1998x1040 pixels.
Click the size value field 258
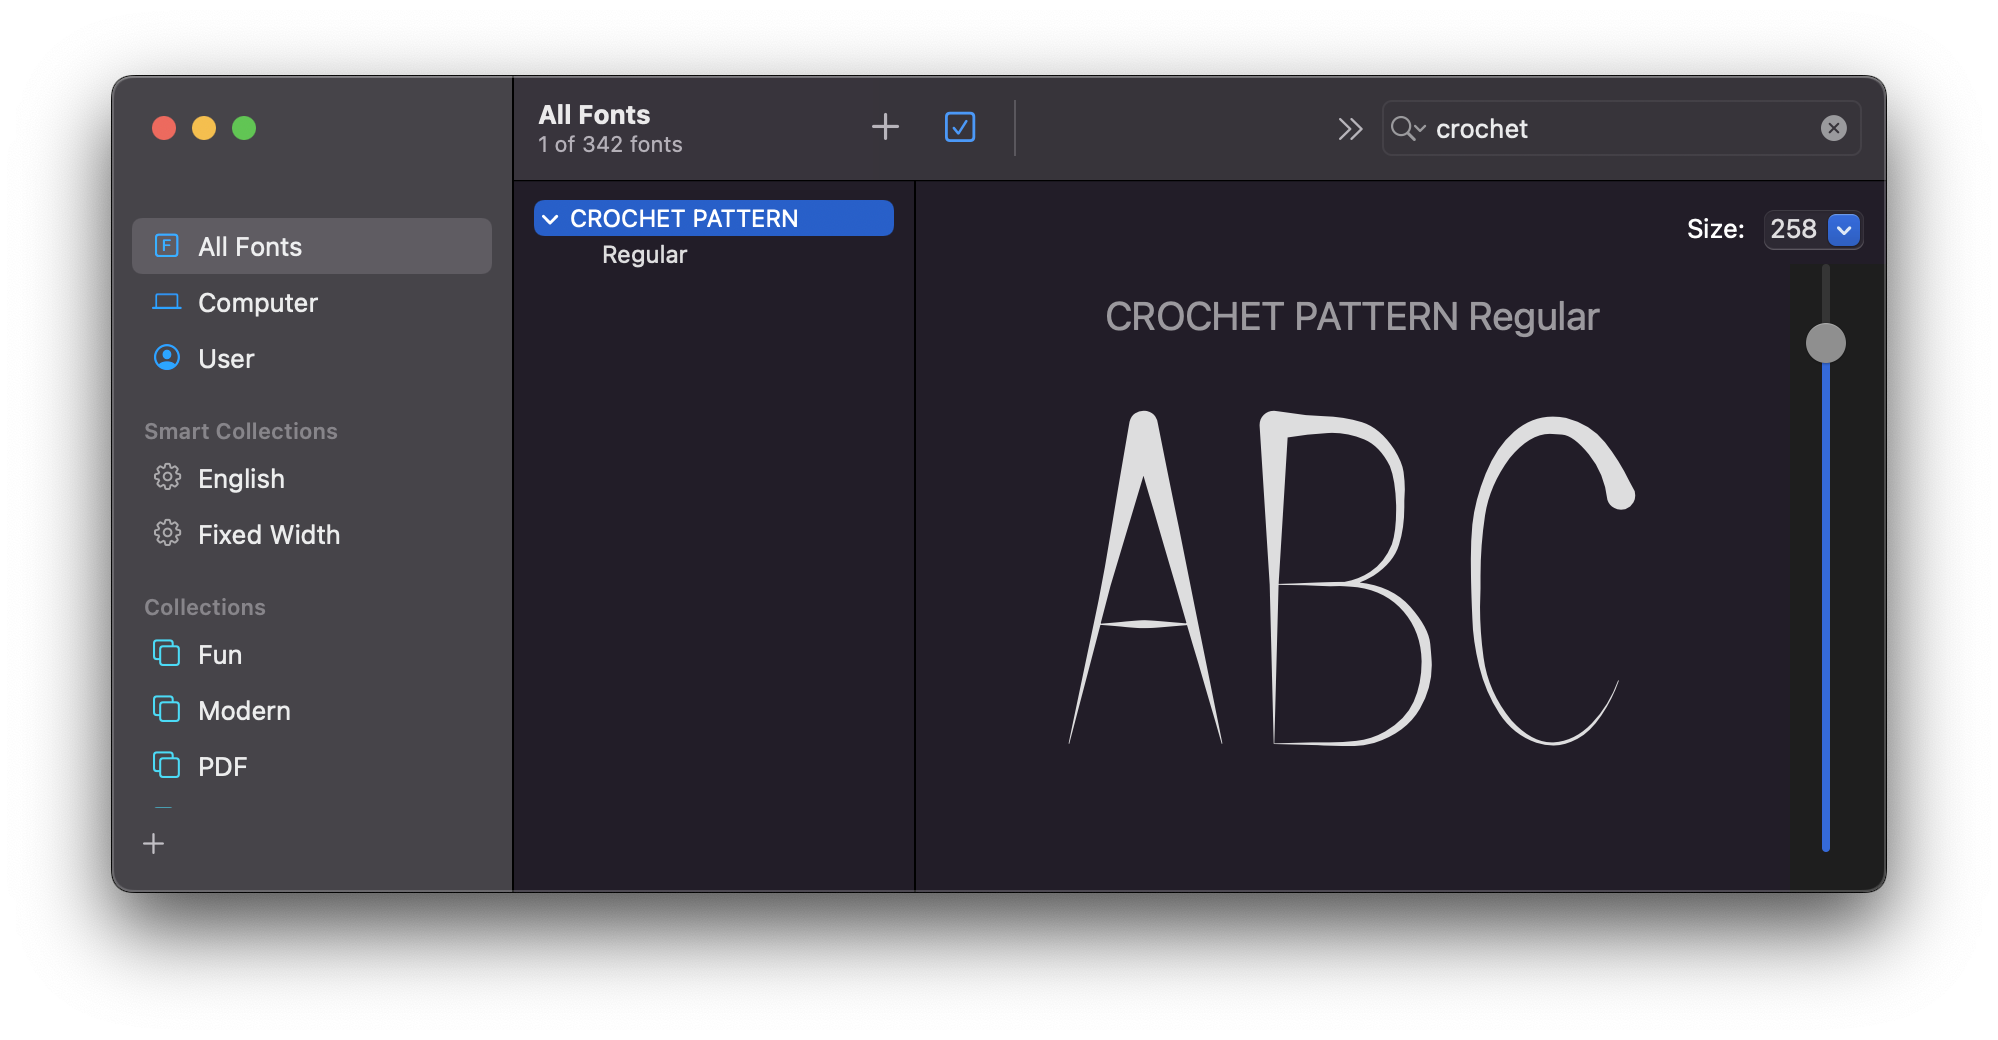coord(1794,229)
